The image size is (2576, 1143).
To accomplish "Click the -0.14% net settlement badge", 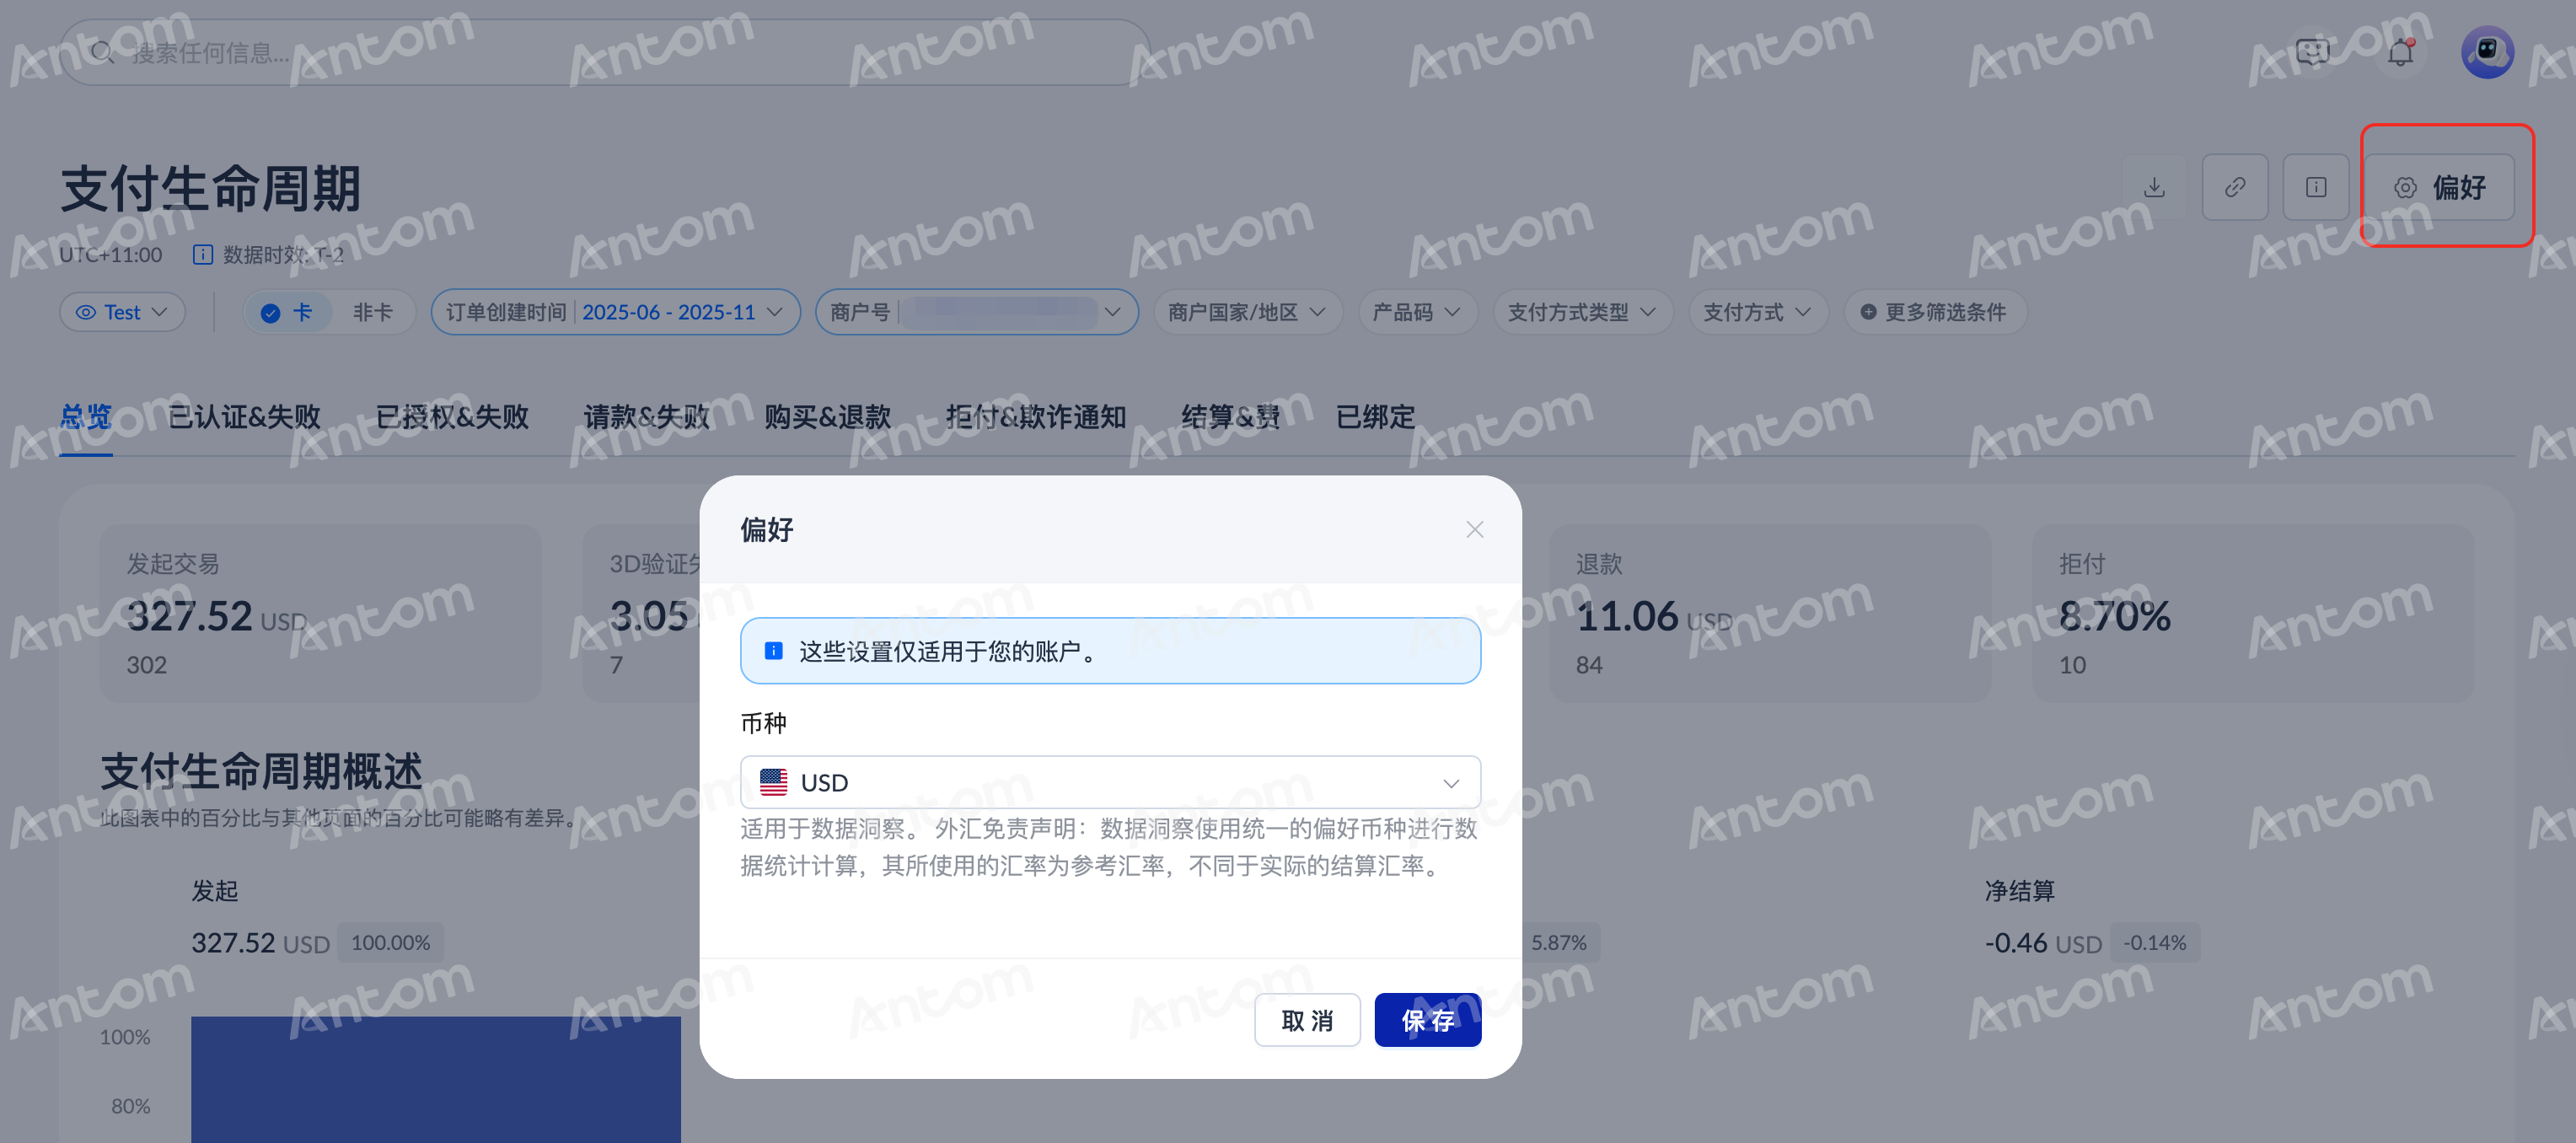I will coord(2155,943).
